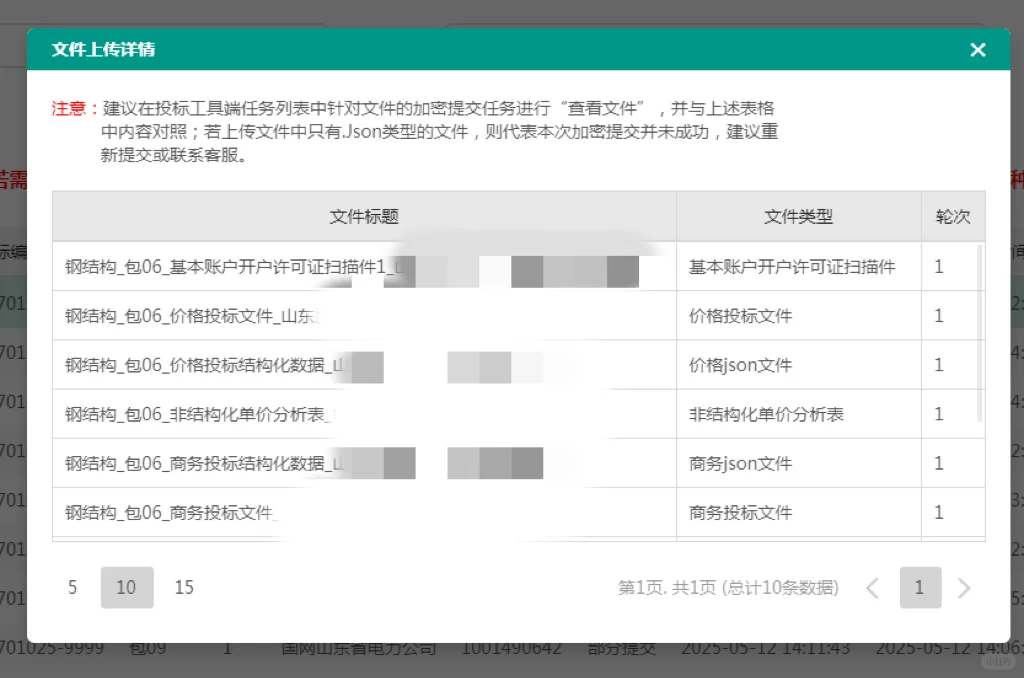Viewport: 1024px width, 678px height.
Task: Click the close X on the dialog header
Action: [977, 49]
